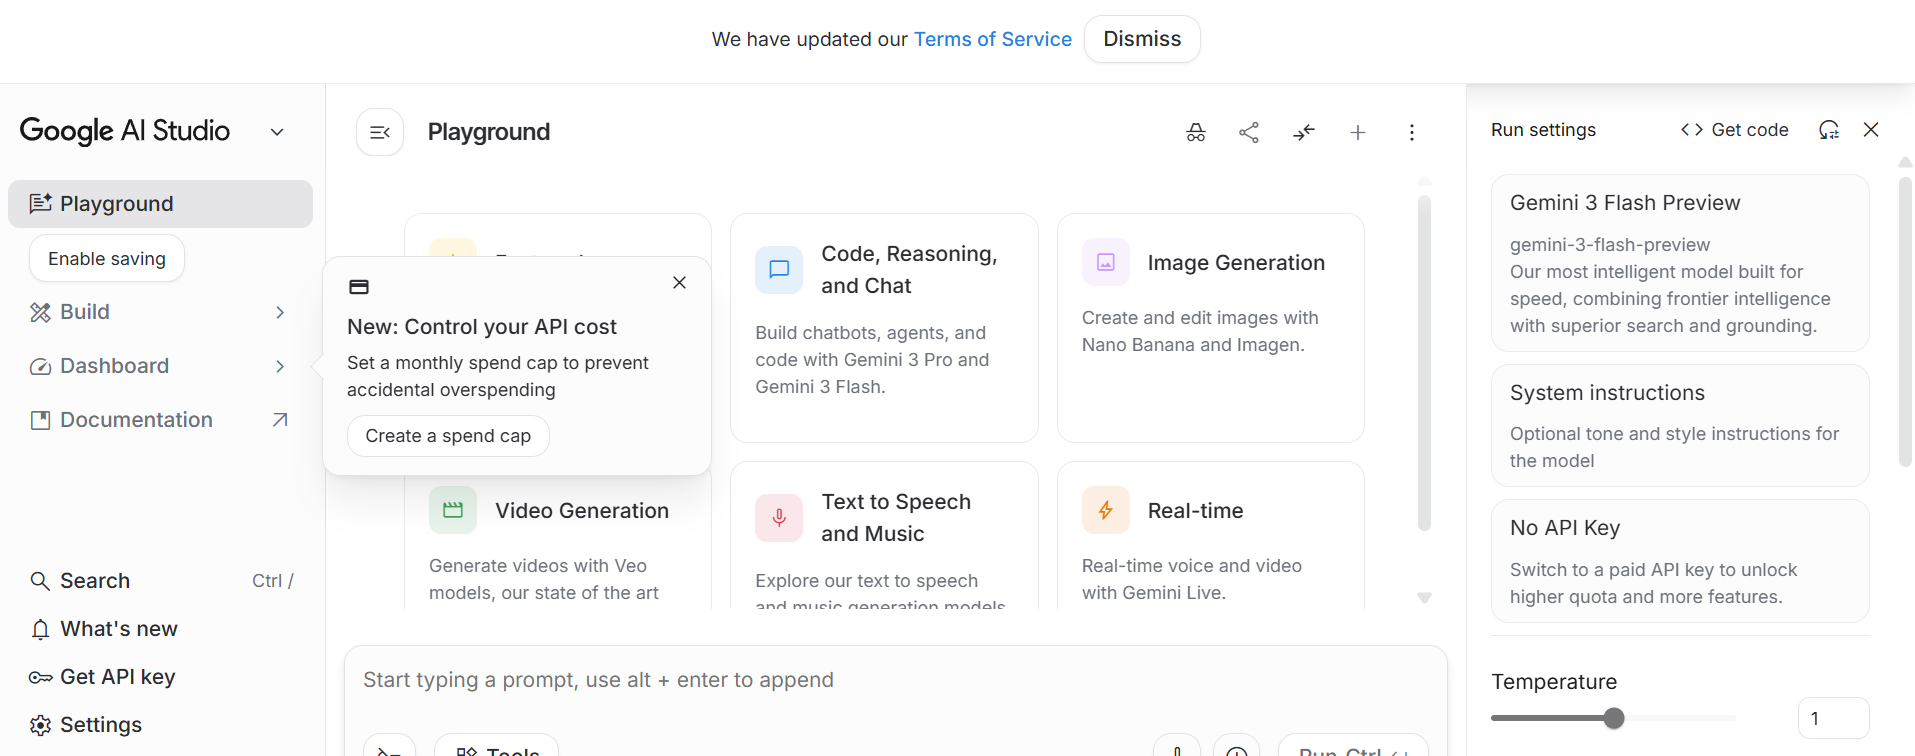Click the What's new bell icon
This screenshot has width=1915, height=756.
click(40, 629)
